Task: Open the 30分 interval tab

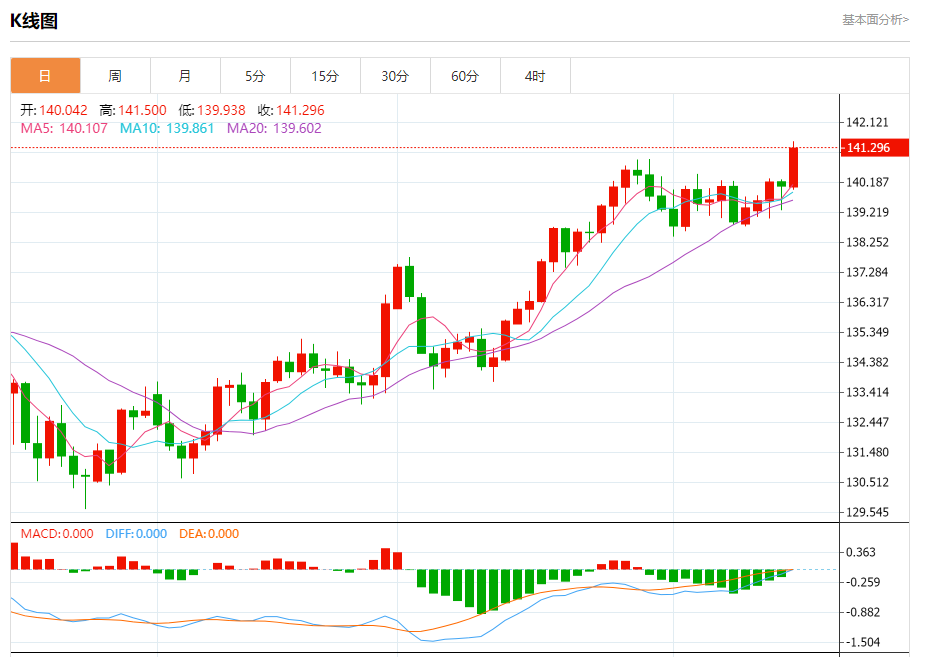Action: 395,76
